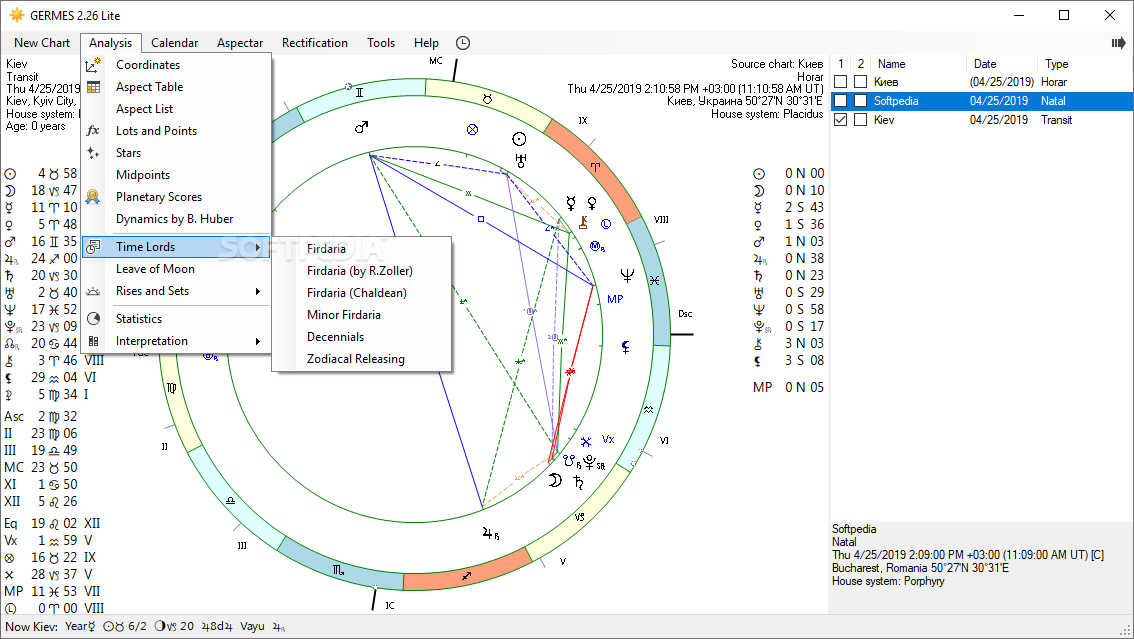
Task: Click column 2 header in chart list
Action: (861, 64)
